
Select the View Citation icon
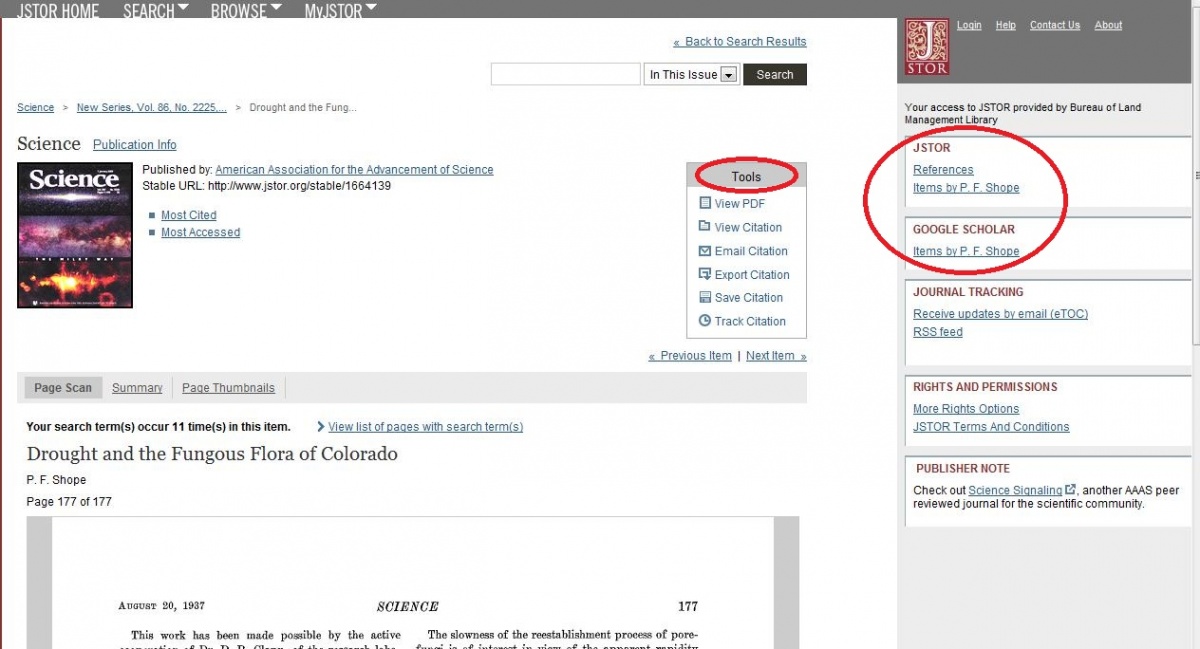pyautogui.click(x=704, y=227)
